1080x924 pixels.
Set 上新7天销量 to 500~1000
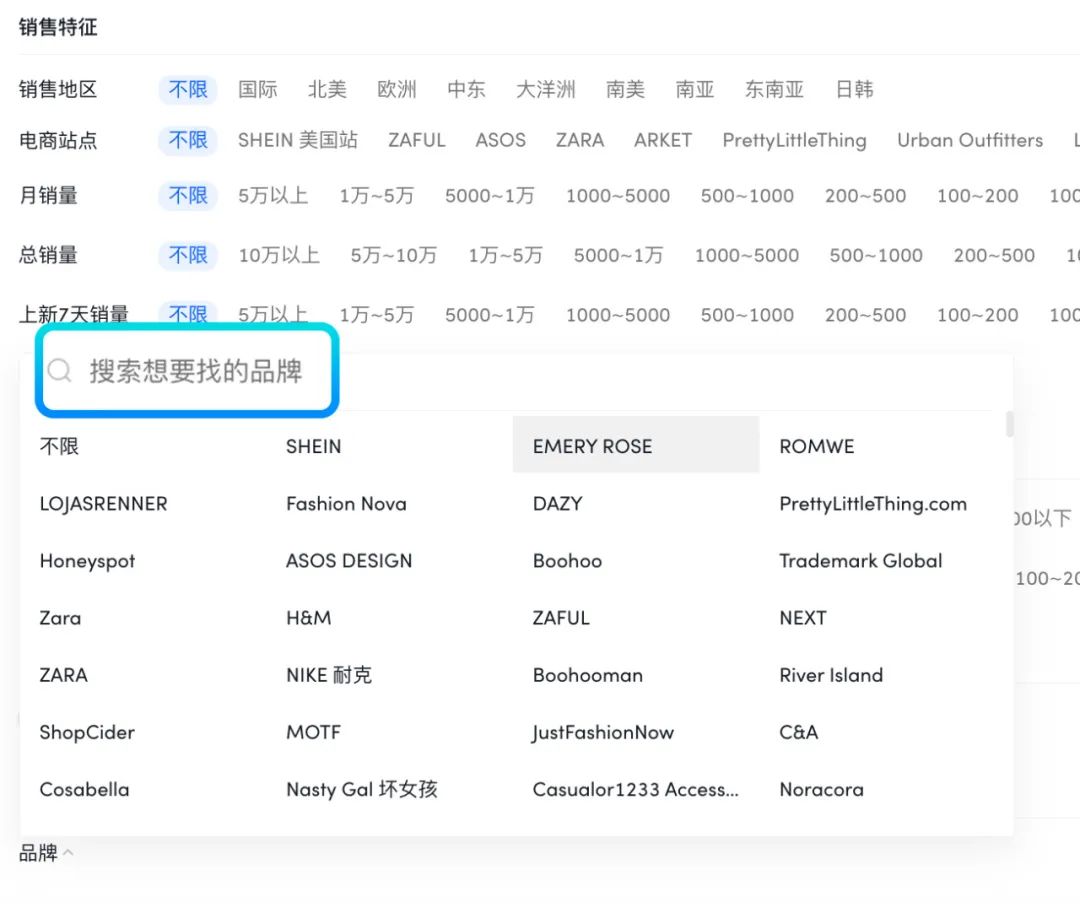tap(747, 315)
